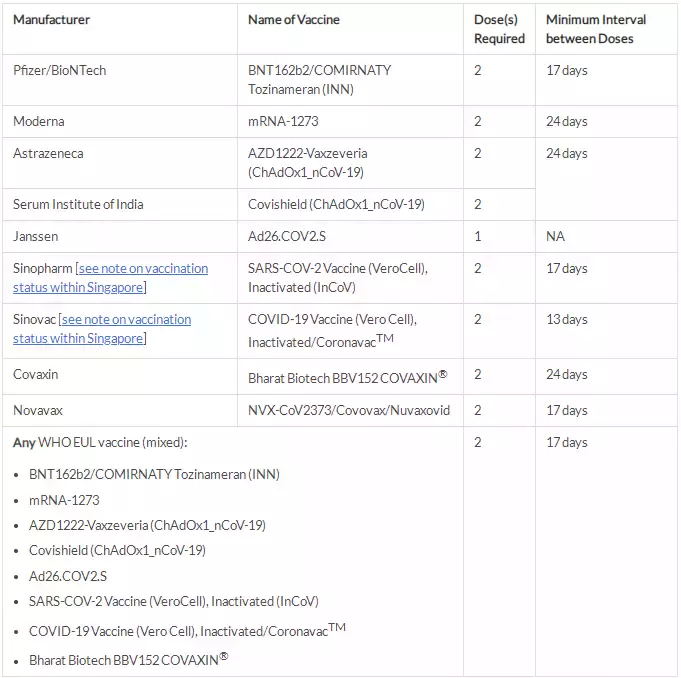The height and width of the screenshot is (678, 681).
Task: Click the Serum Institute of India cell
Action: pyautogui.click(x=78, y=205)
